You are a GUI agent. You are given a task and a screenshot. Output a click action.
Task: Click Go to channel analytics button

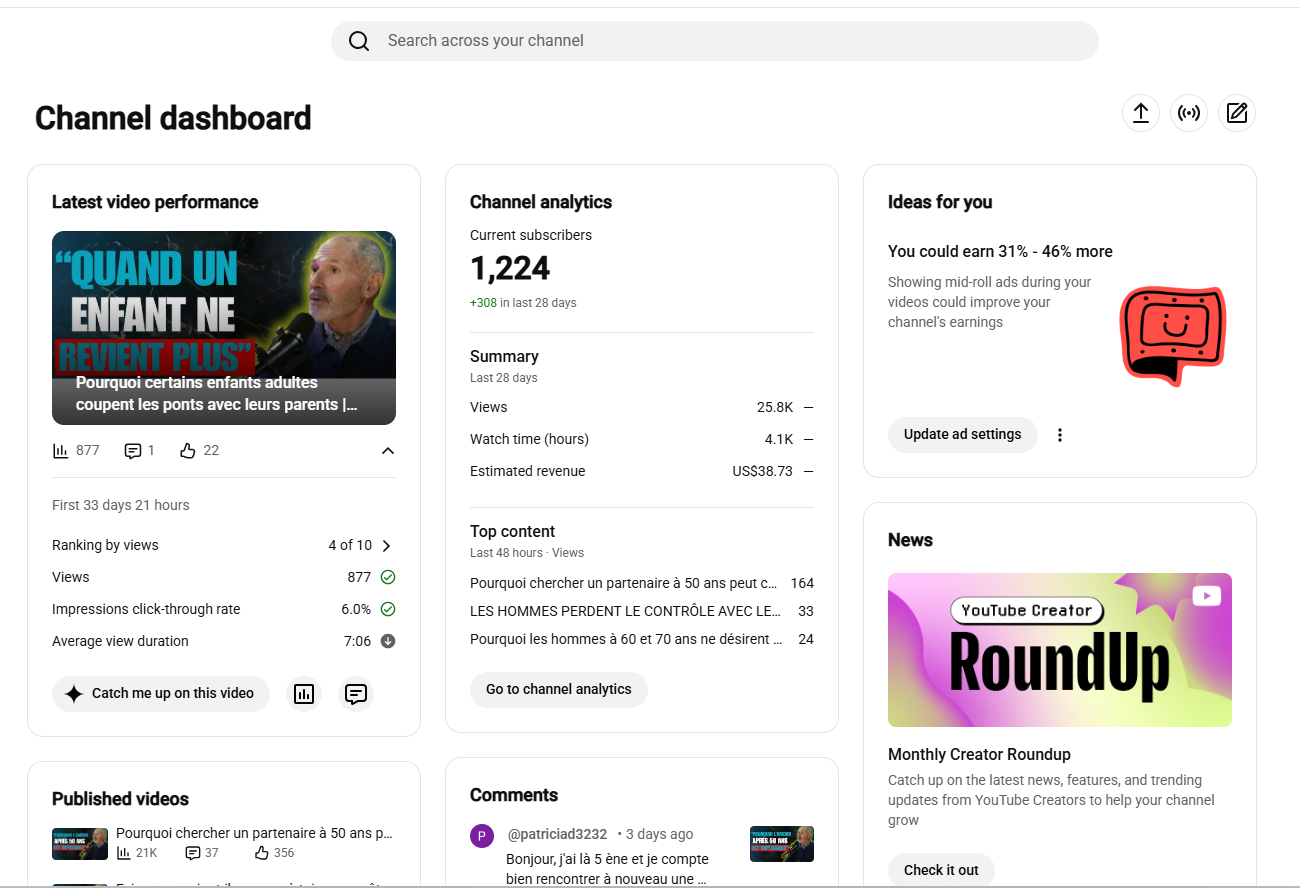click(x=559, y=690)
